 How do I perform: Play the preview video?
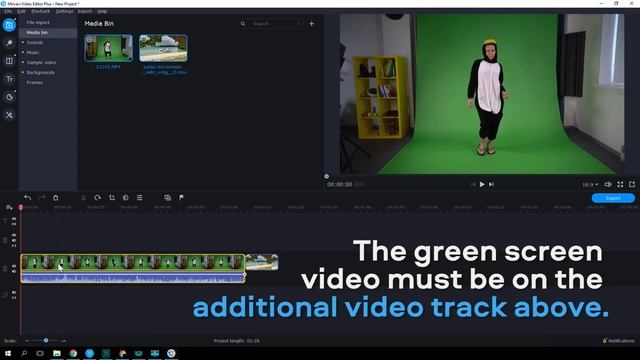(x=482, y=184)
